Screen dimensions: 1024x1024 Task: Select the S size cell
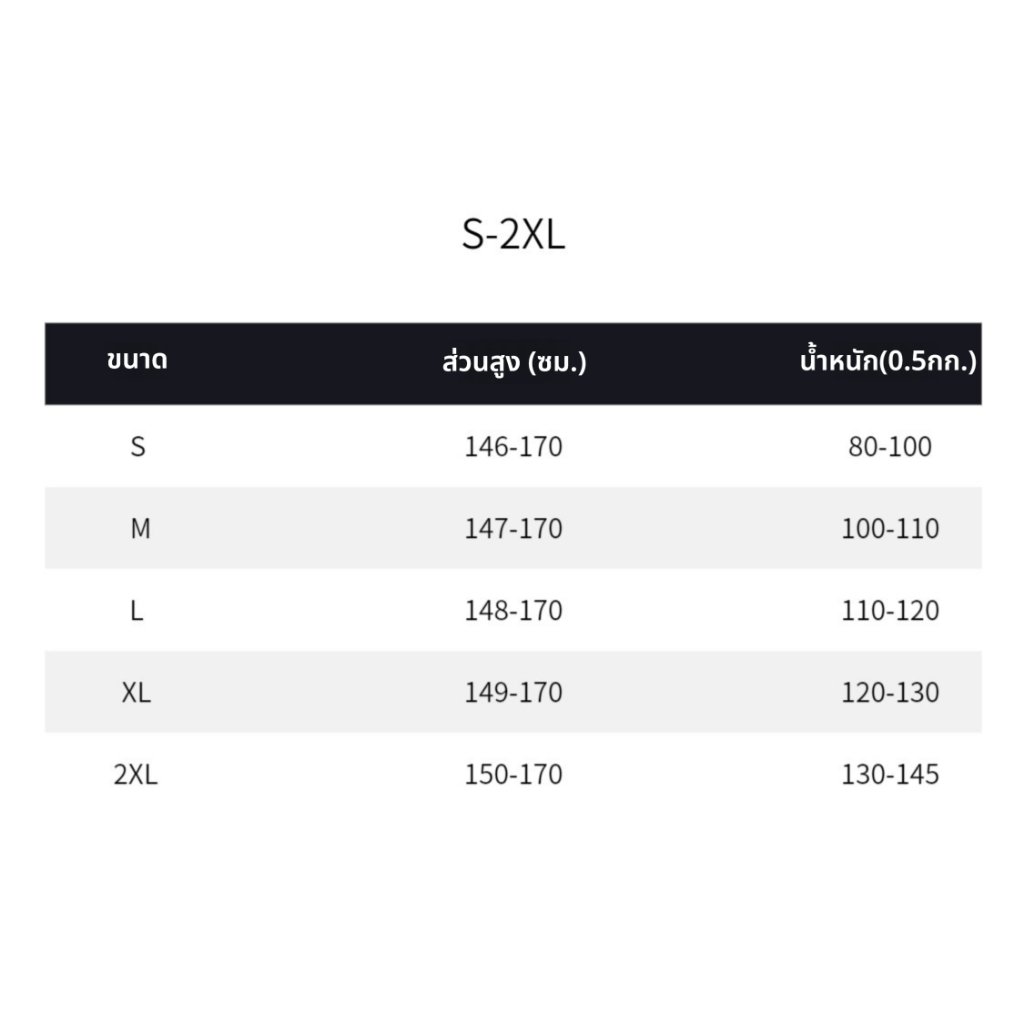coord(138,447)
